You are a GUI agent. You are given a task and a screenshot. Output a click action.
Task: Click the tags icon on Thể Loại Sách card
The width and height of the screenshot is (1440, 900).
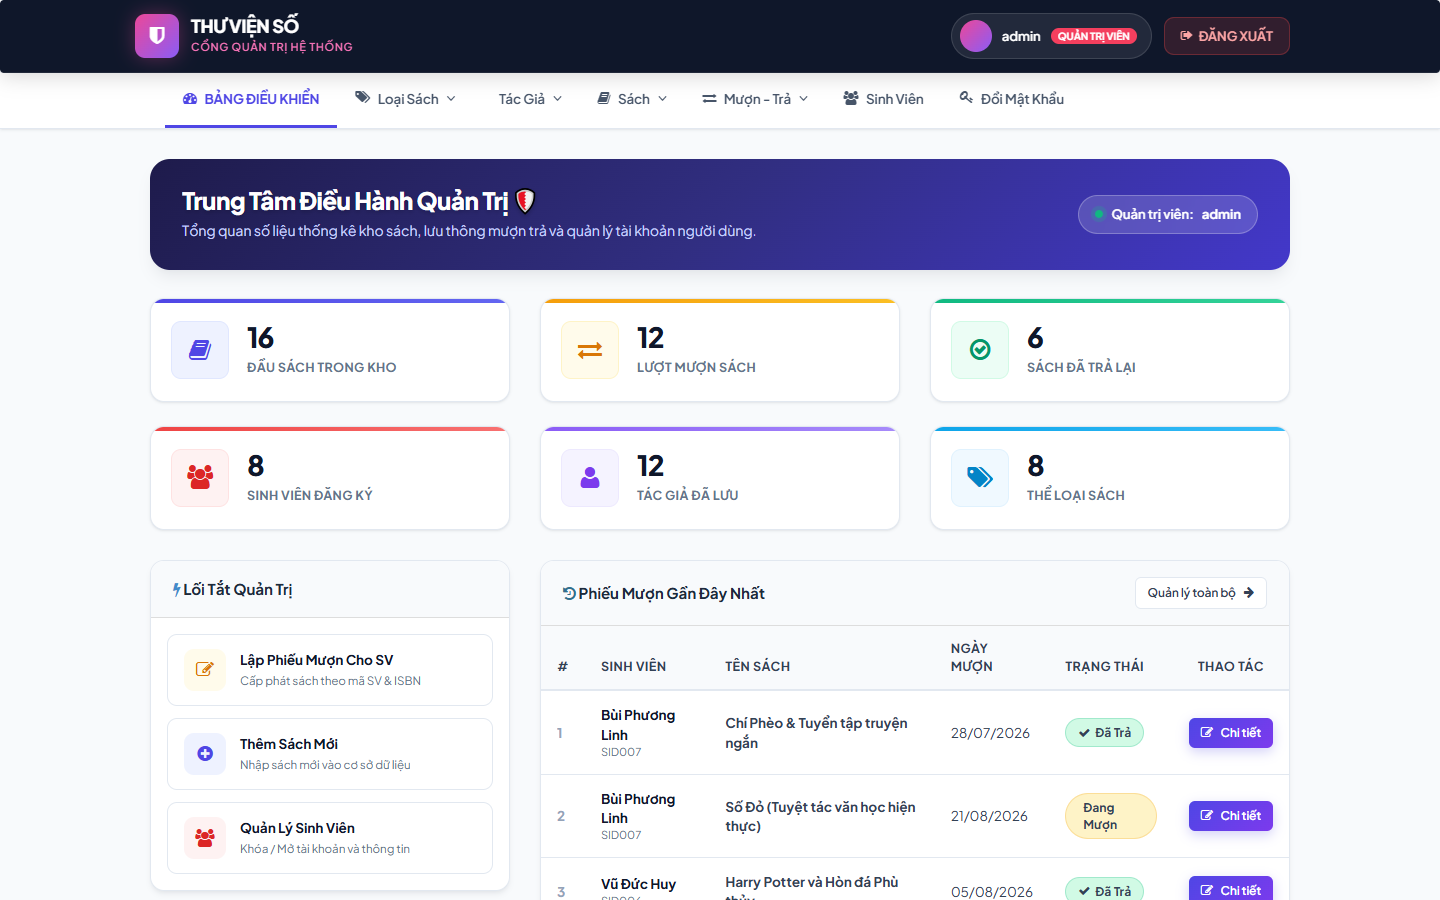point(980,478)
